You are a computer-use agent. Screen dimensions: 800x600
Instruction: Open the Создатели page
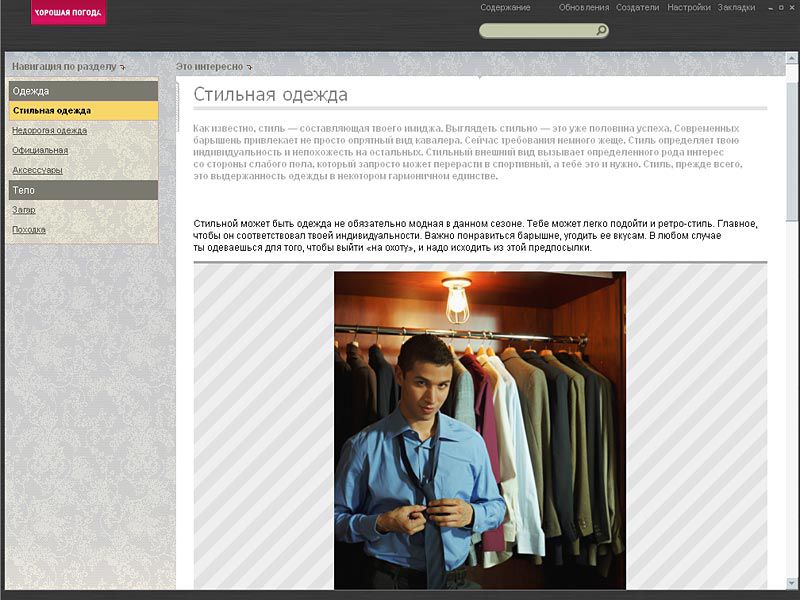point(637,8)
